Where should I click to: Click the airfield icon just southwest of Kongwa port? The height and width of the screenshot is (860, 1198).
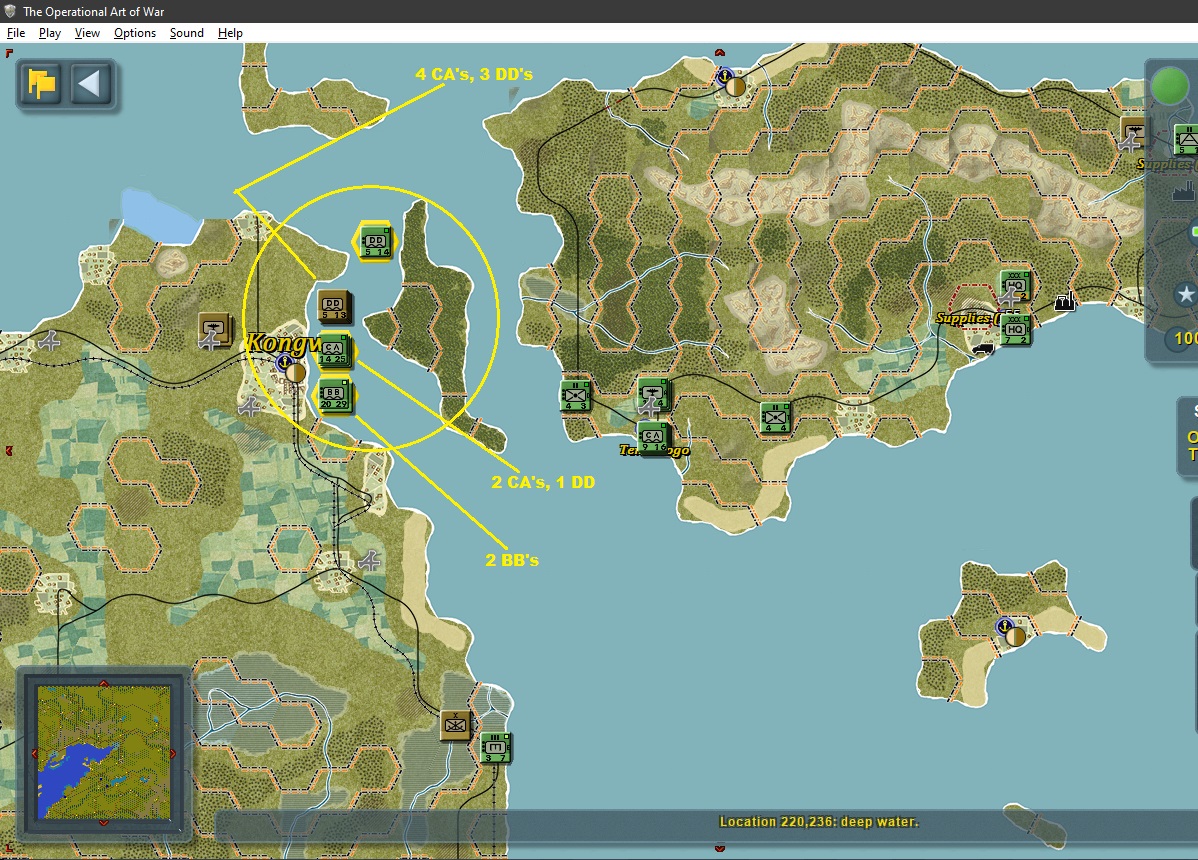[249, 406]
